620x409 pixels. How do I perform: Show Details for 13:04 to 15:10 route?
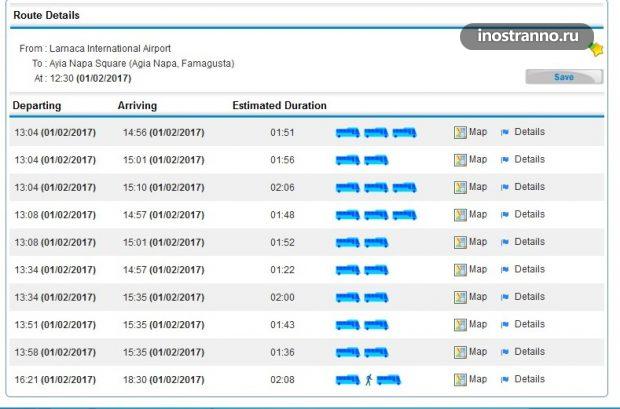point(529,187)
